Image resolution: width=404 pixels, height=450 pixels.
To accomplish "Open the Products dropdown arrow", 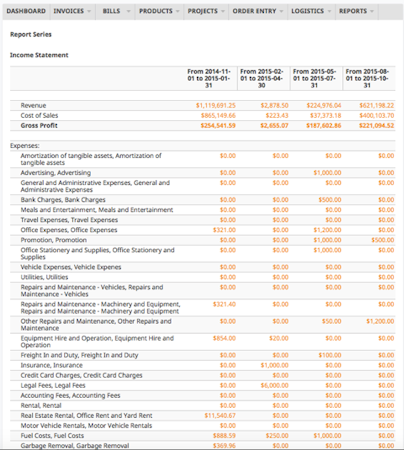I will click(177, 11).
